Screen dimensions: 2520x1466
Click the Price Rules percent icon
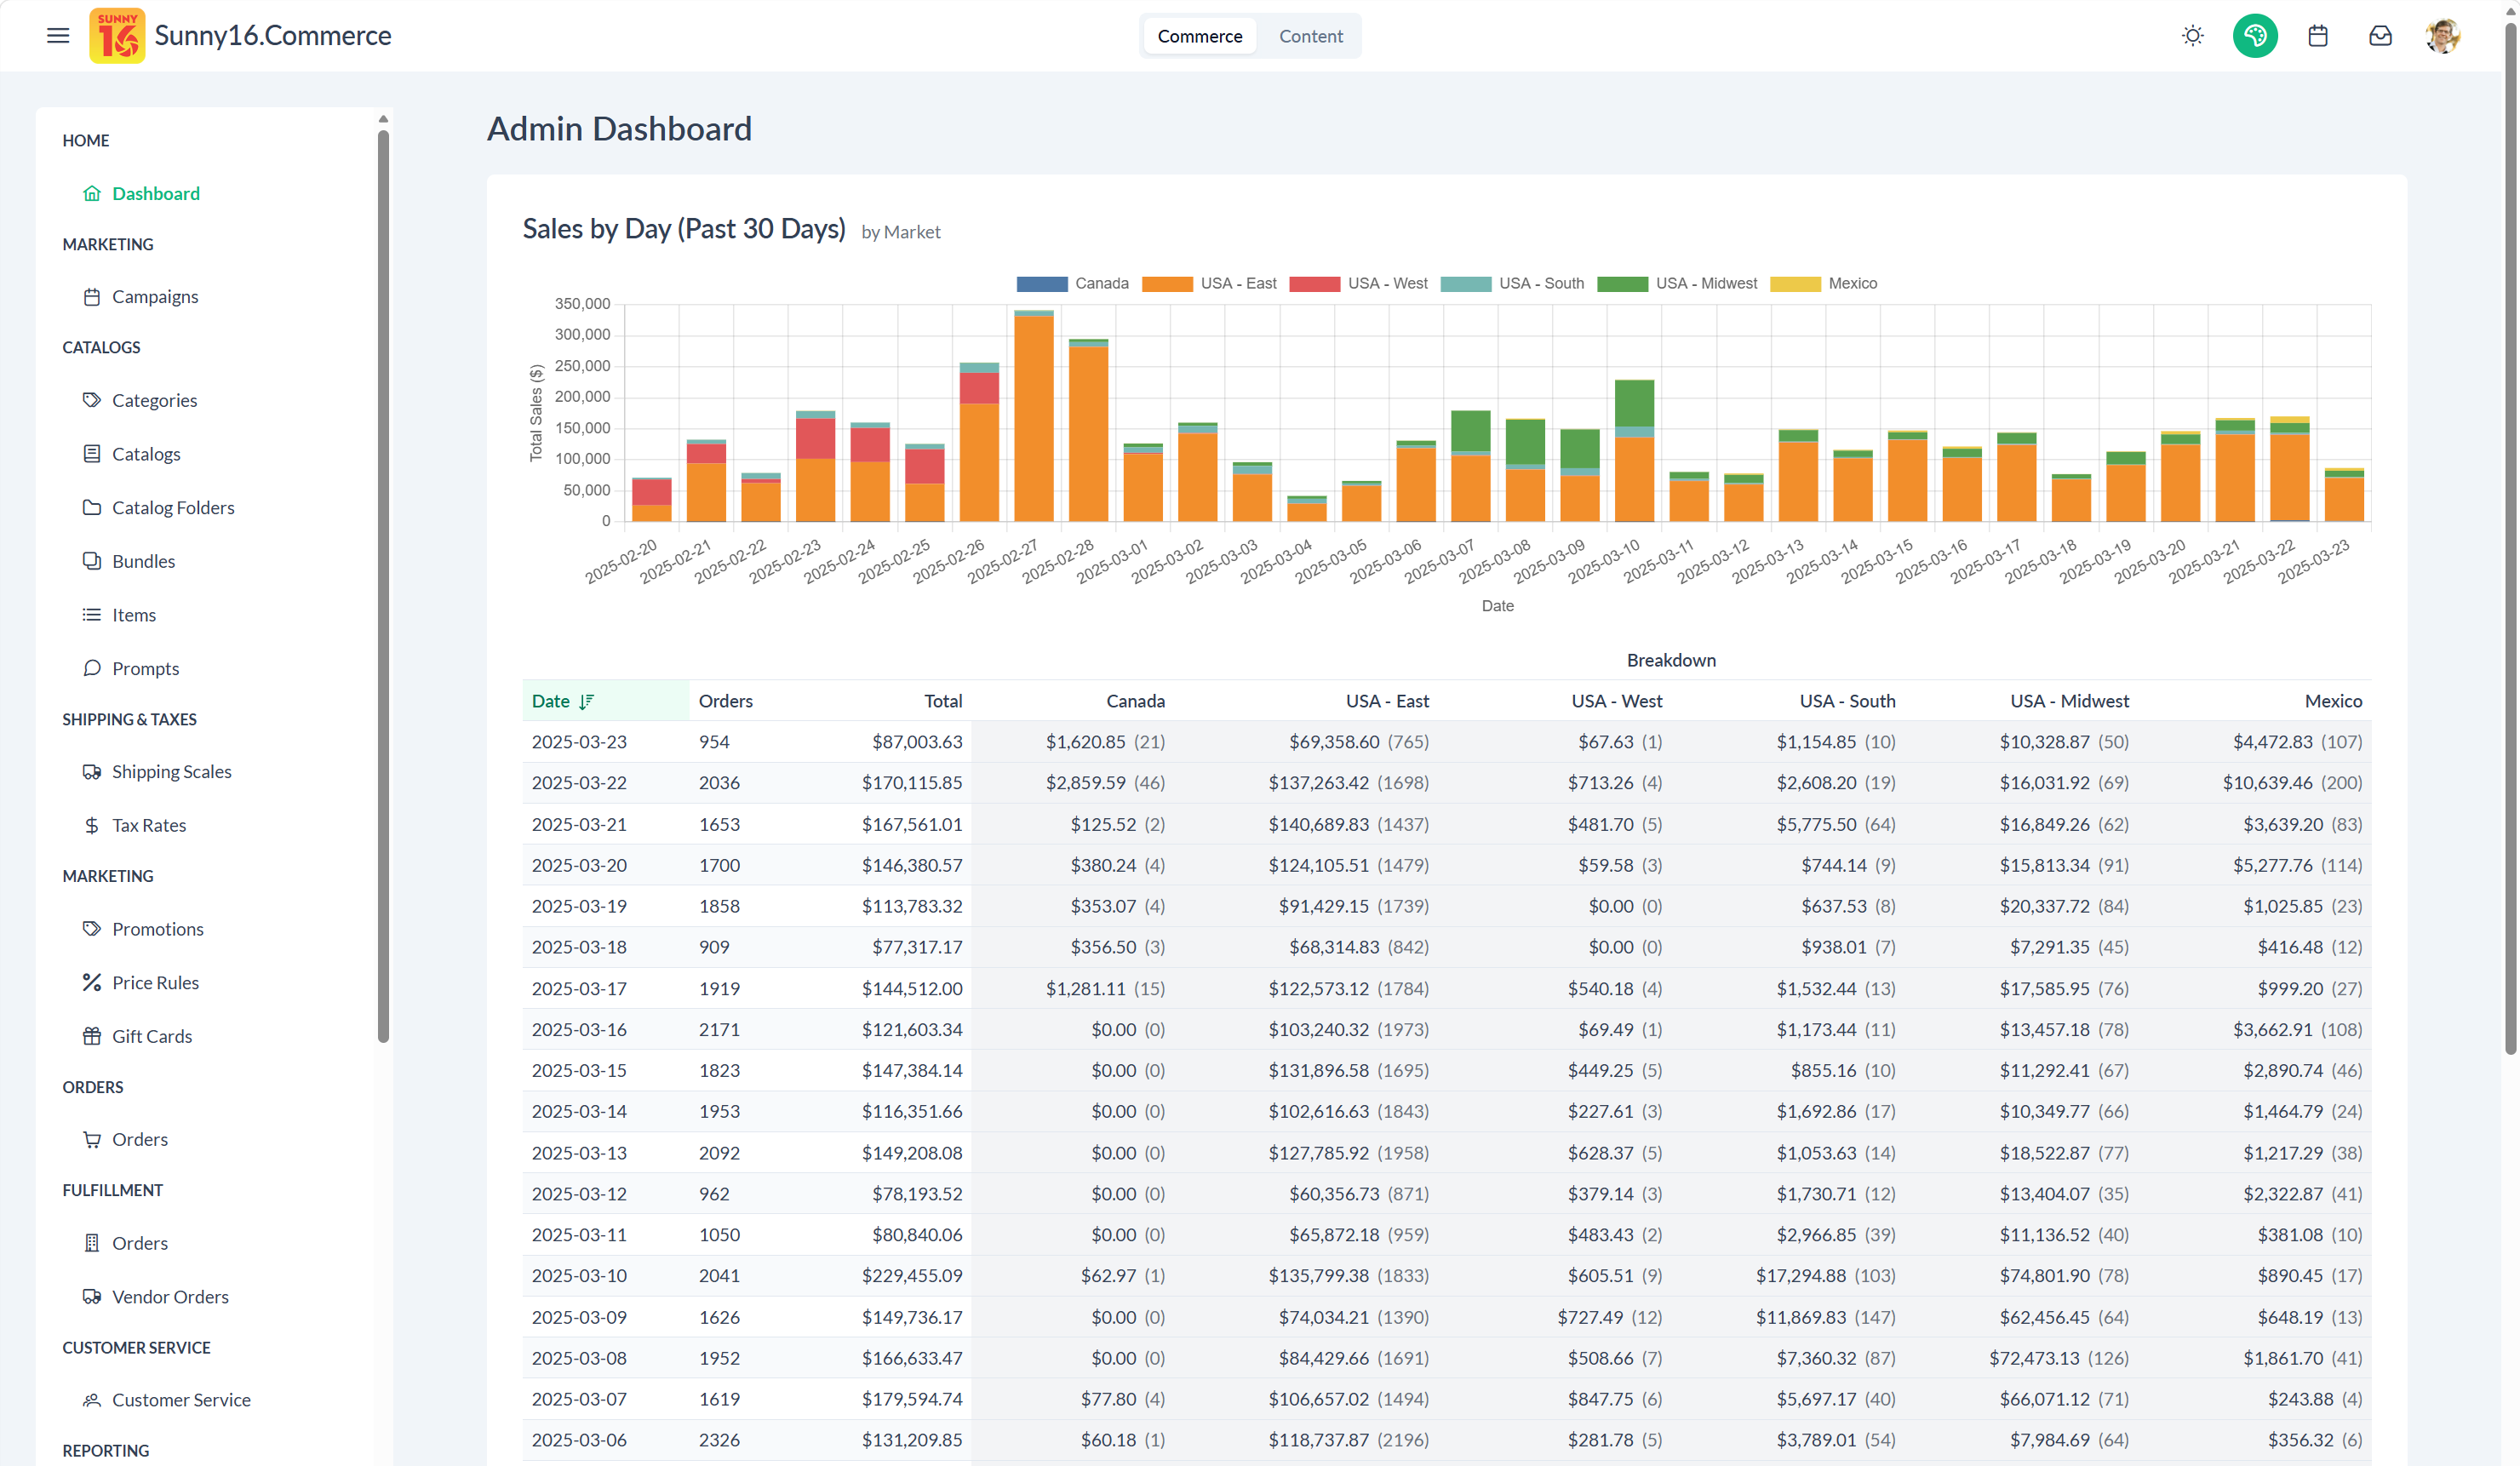click(92, 983)
